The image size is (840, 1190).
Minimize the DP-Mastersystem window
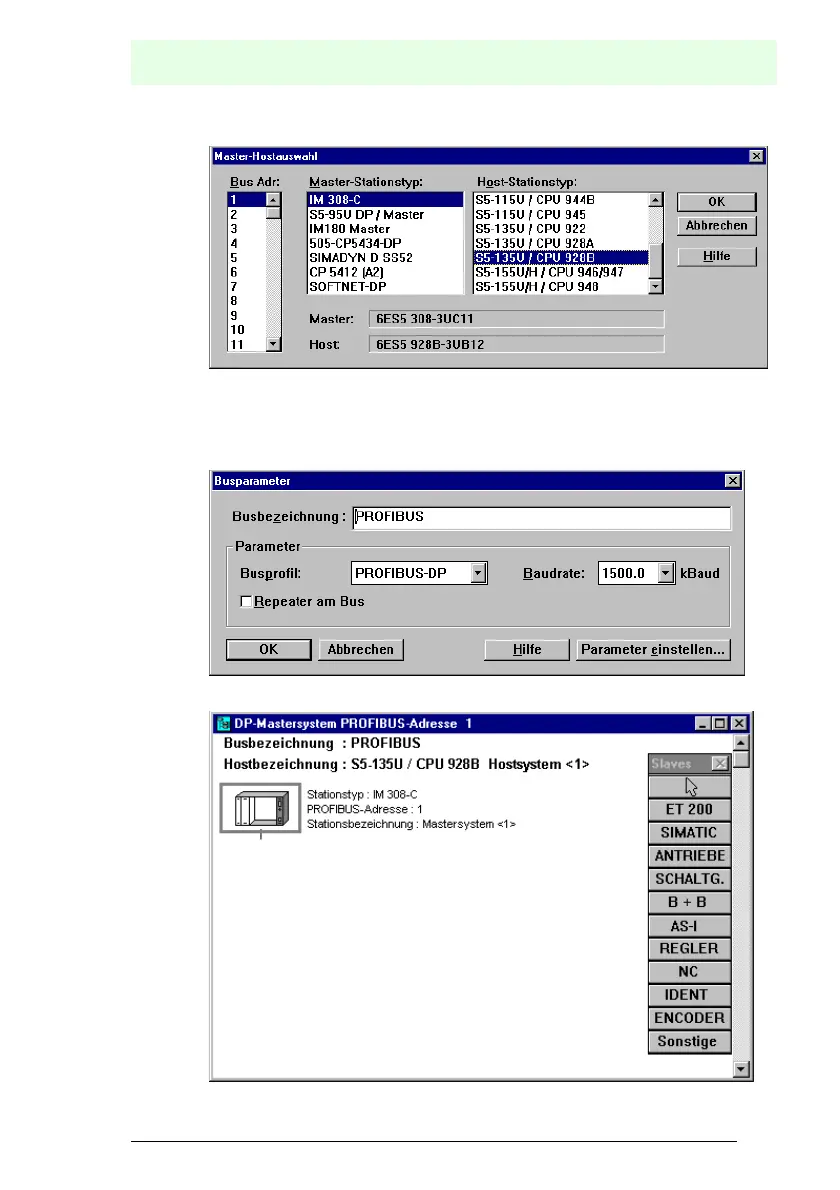pyautogui.click(x=703, y=723)
